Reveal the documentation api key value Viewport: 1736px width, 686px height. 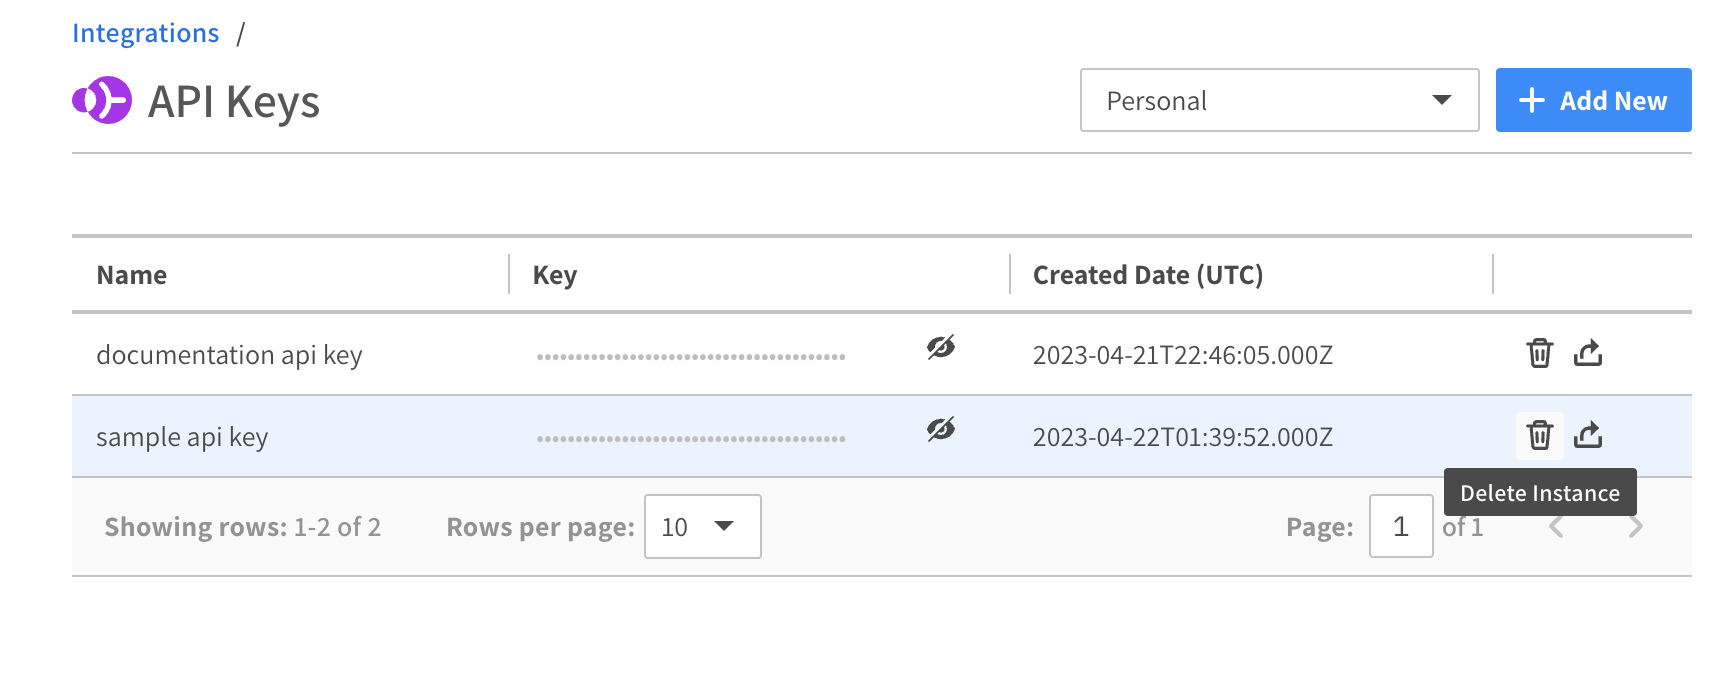click(940, 347)
